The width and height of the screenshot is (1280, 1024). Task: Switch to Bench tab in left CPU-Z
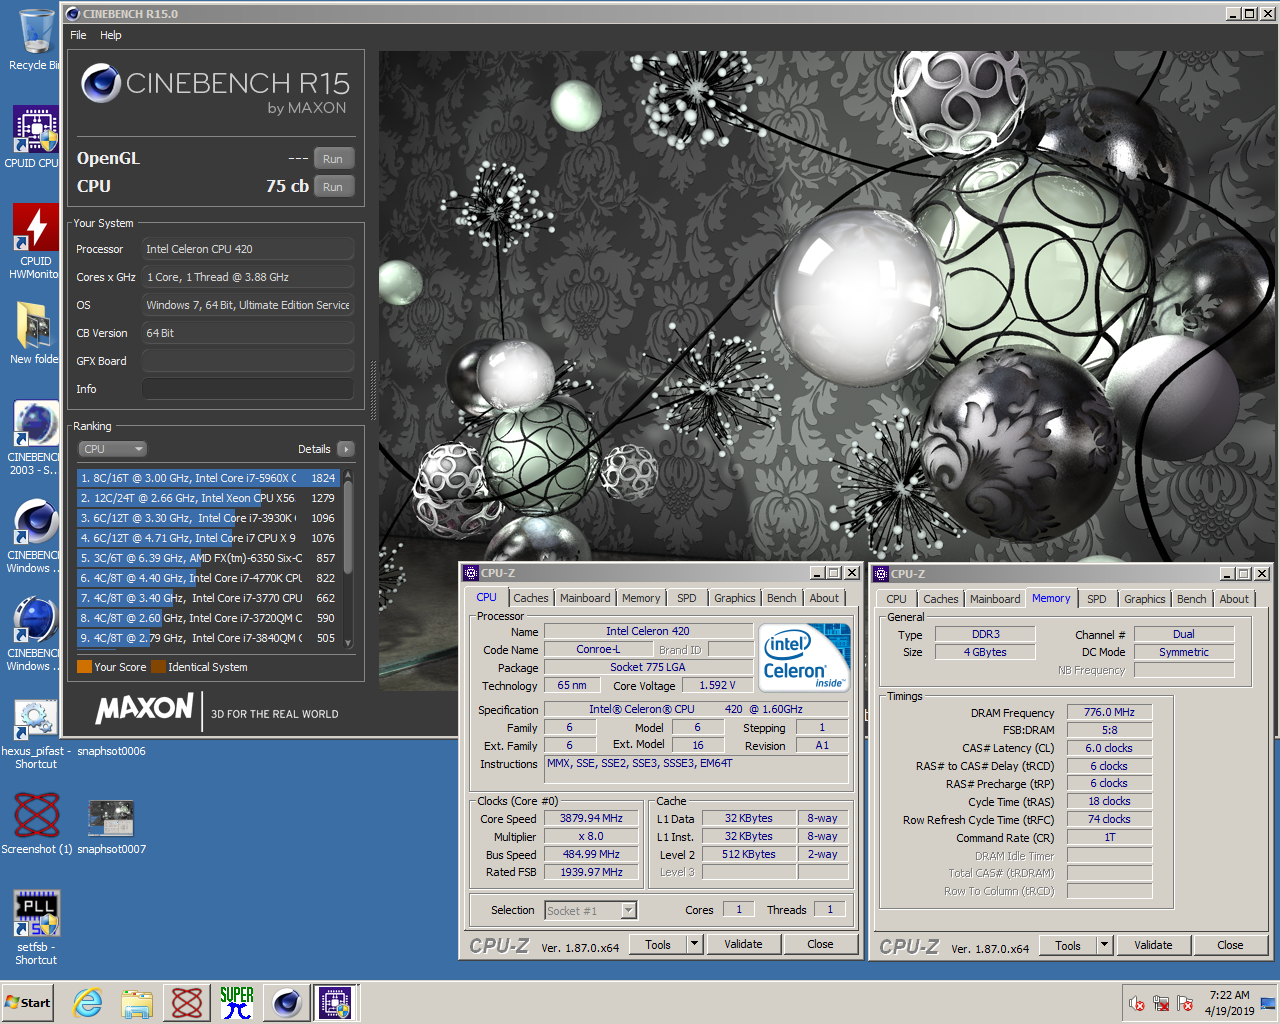(782, 598)
